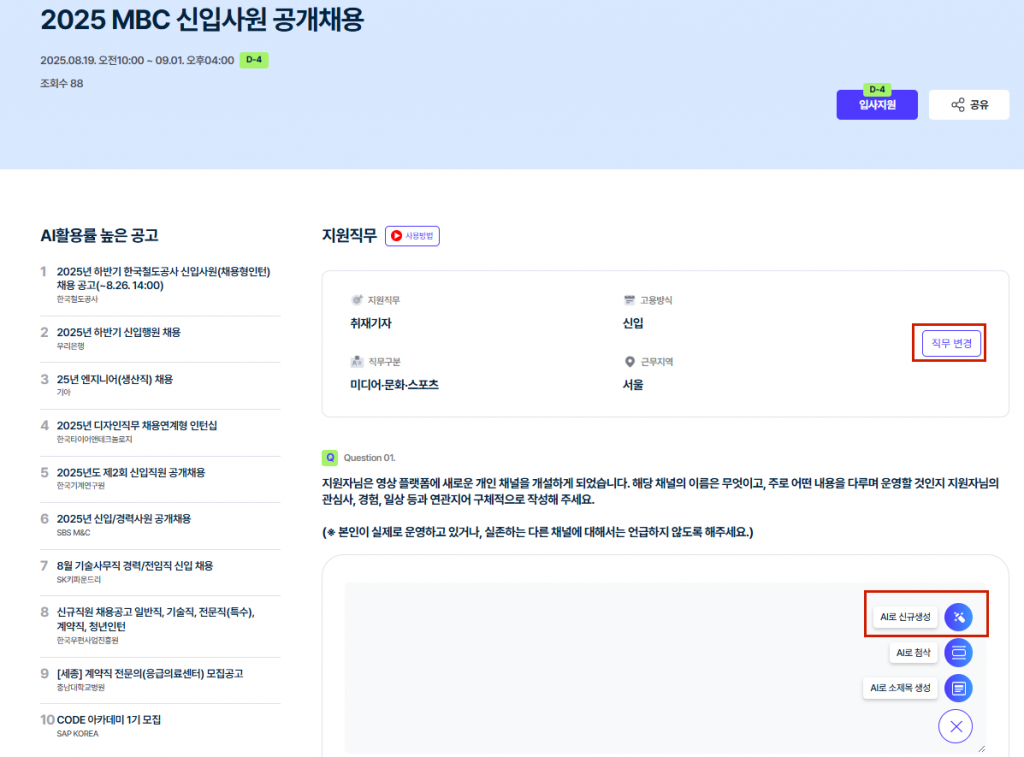This screenshot has width=1024, height=757.
Task: Click the round AI 소제목 생성 document icon
Action: (958, 688)
